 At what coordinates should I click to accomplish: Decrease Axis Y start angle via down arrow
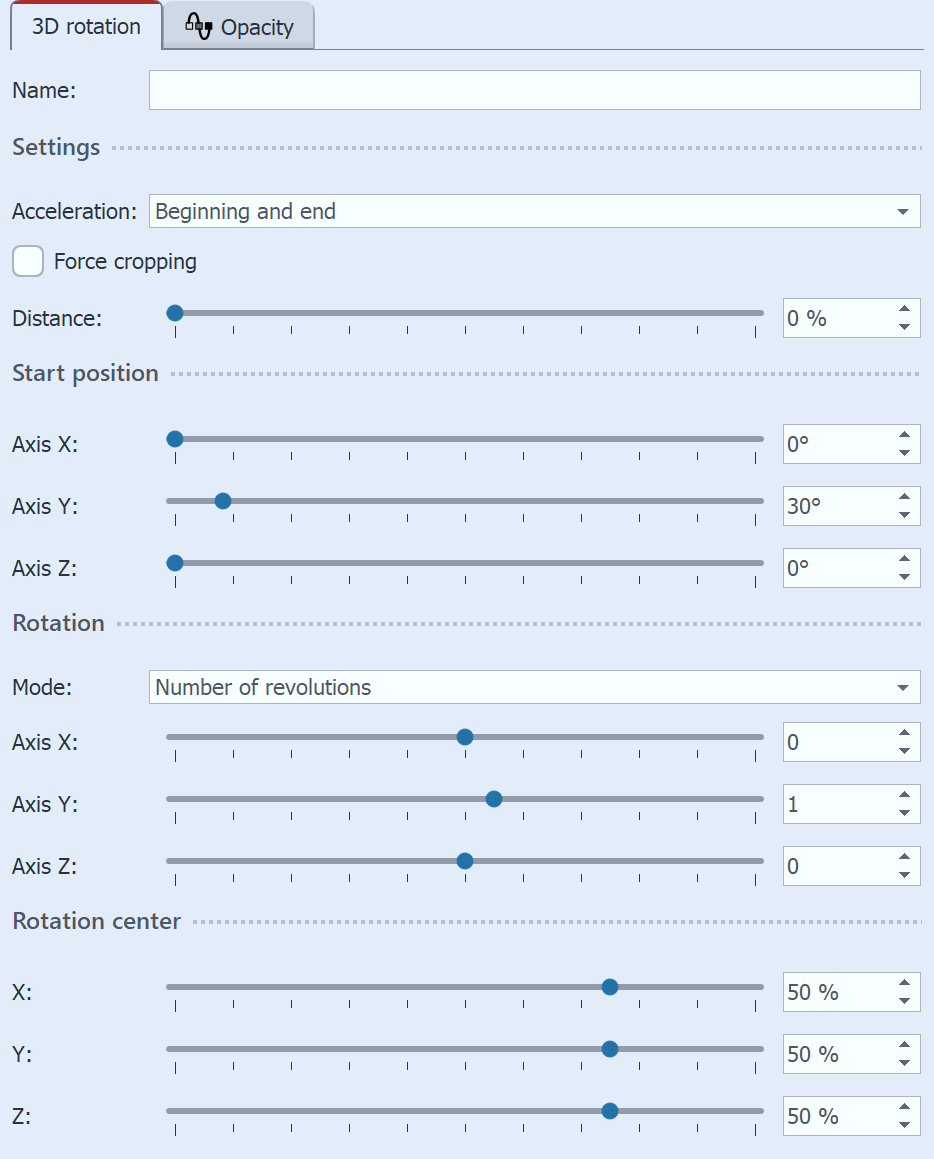(x=906, y=514)
